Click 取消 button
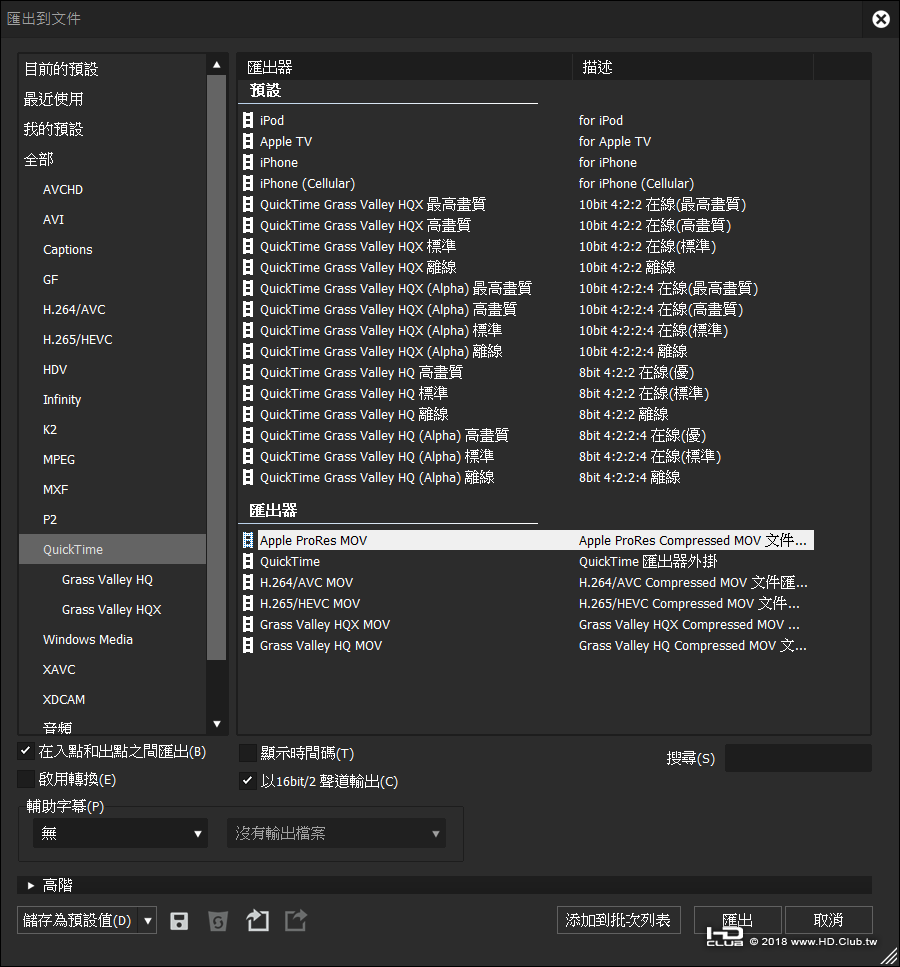Viewport: 900px width, 967px height. click(828, 920)
